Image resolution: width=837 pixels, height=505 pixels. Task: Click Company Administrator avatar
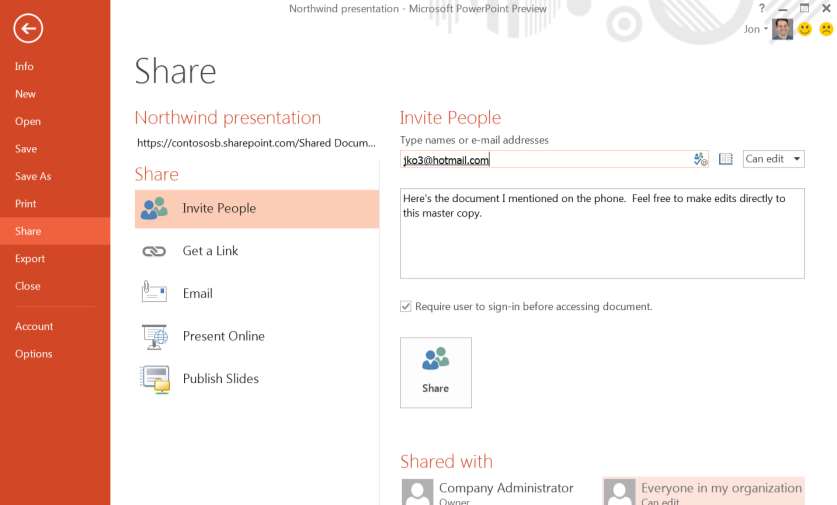click(x=417, y=492)
